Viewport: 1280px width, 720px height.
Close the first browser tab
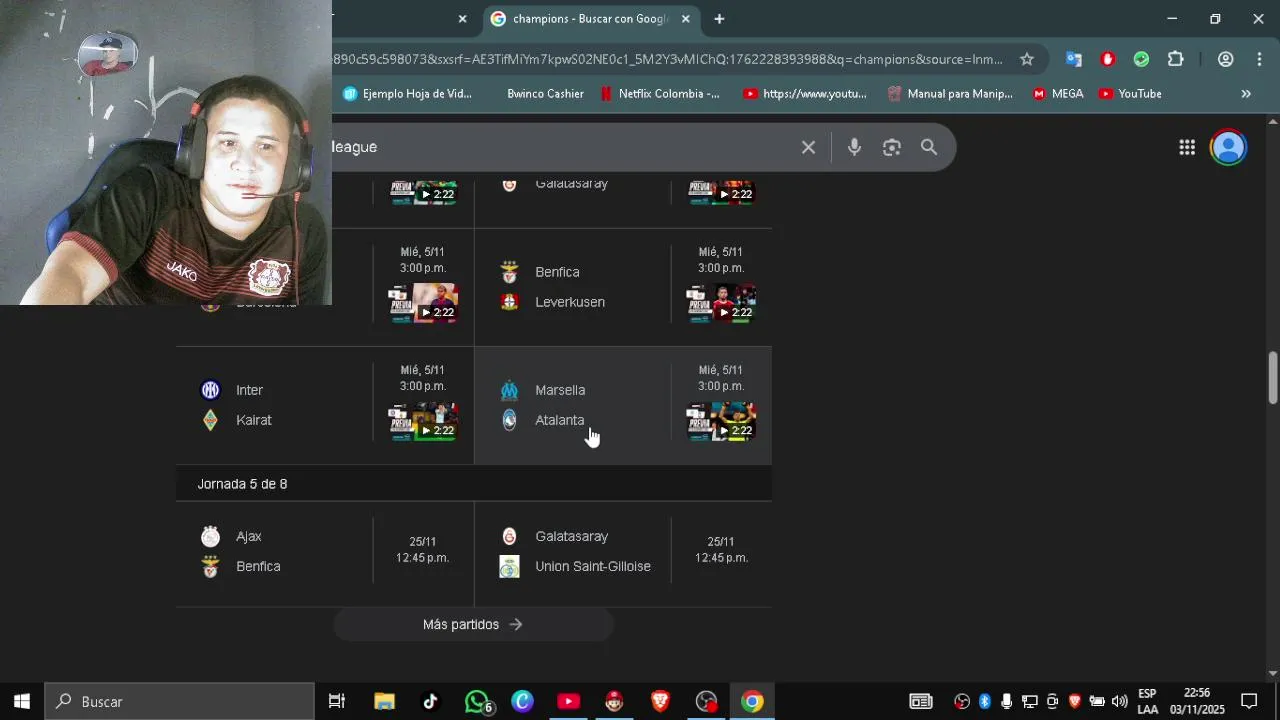click(462, 19)
